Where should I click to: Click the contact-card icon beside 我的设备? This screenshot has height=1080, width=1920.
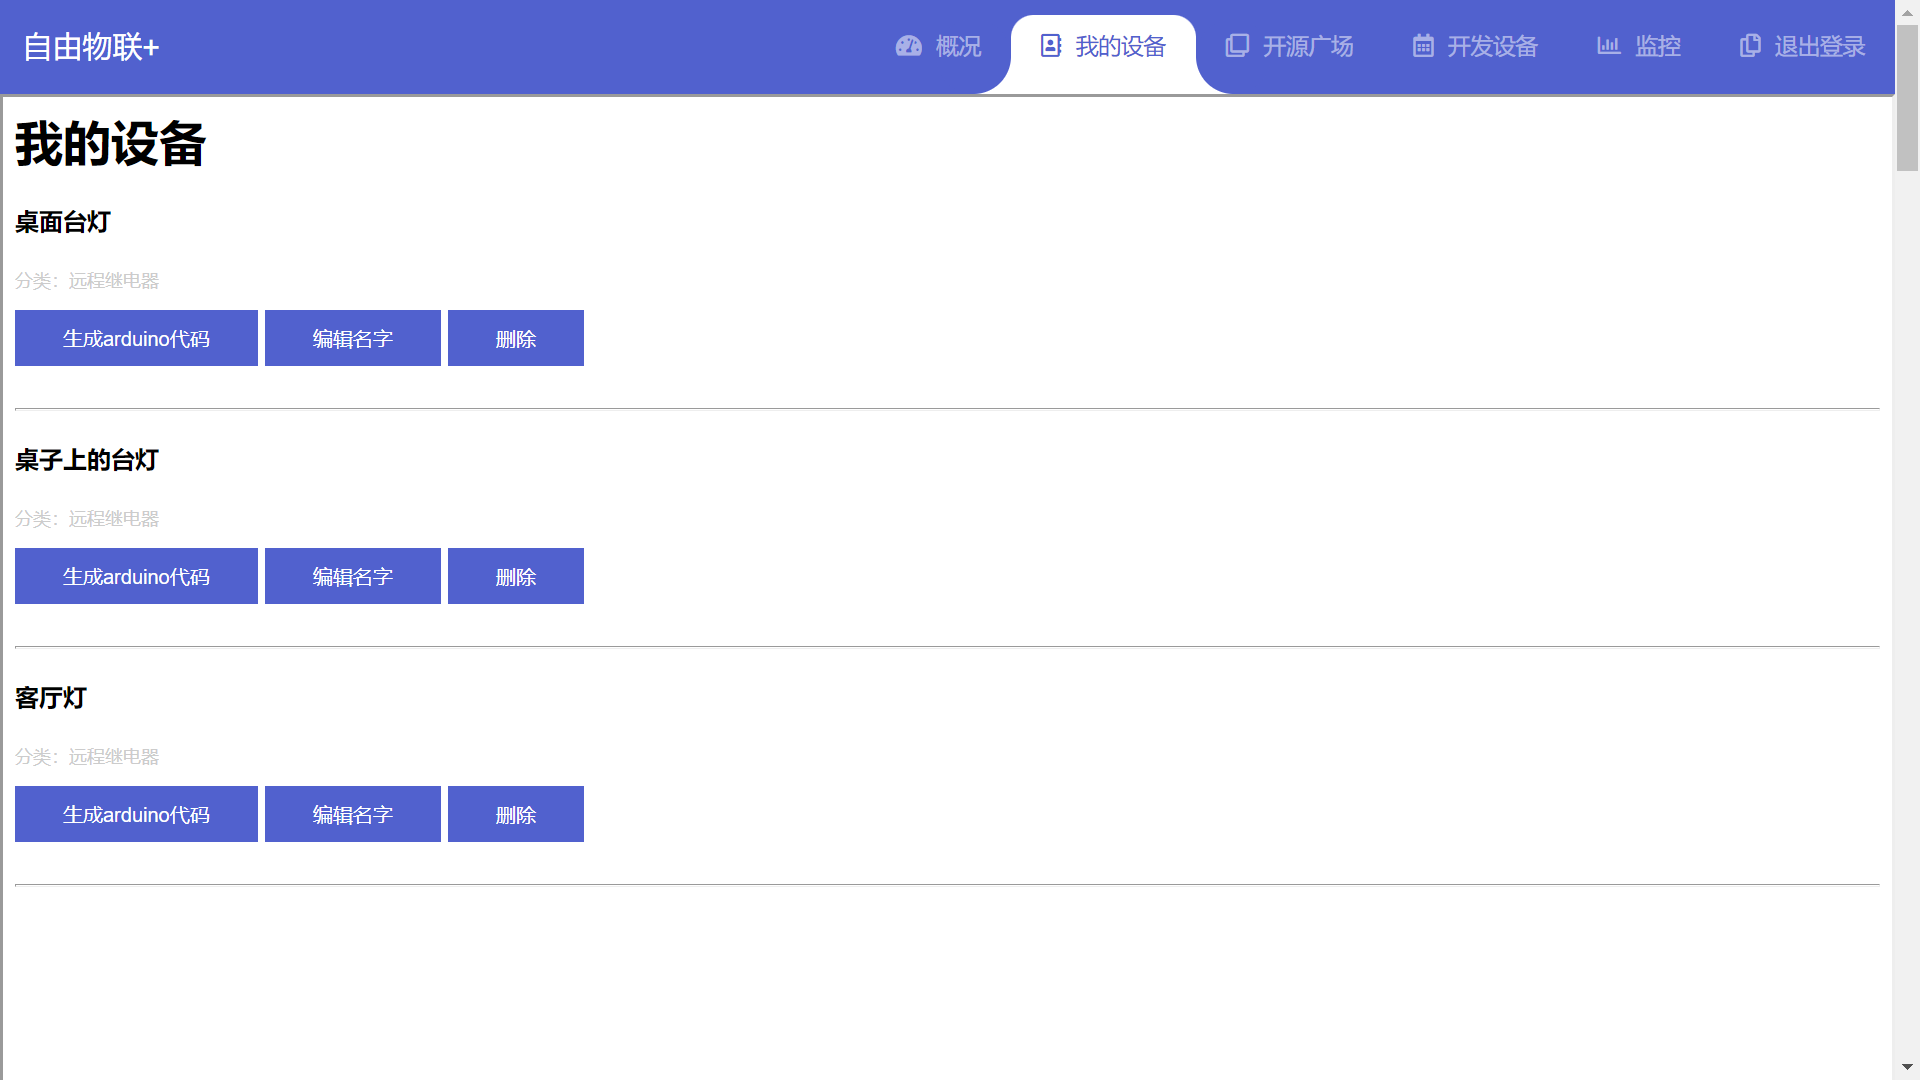tap(1050, 46)
